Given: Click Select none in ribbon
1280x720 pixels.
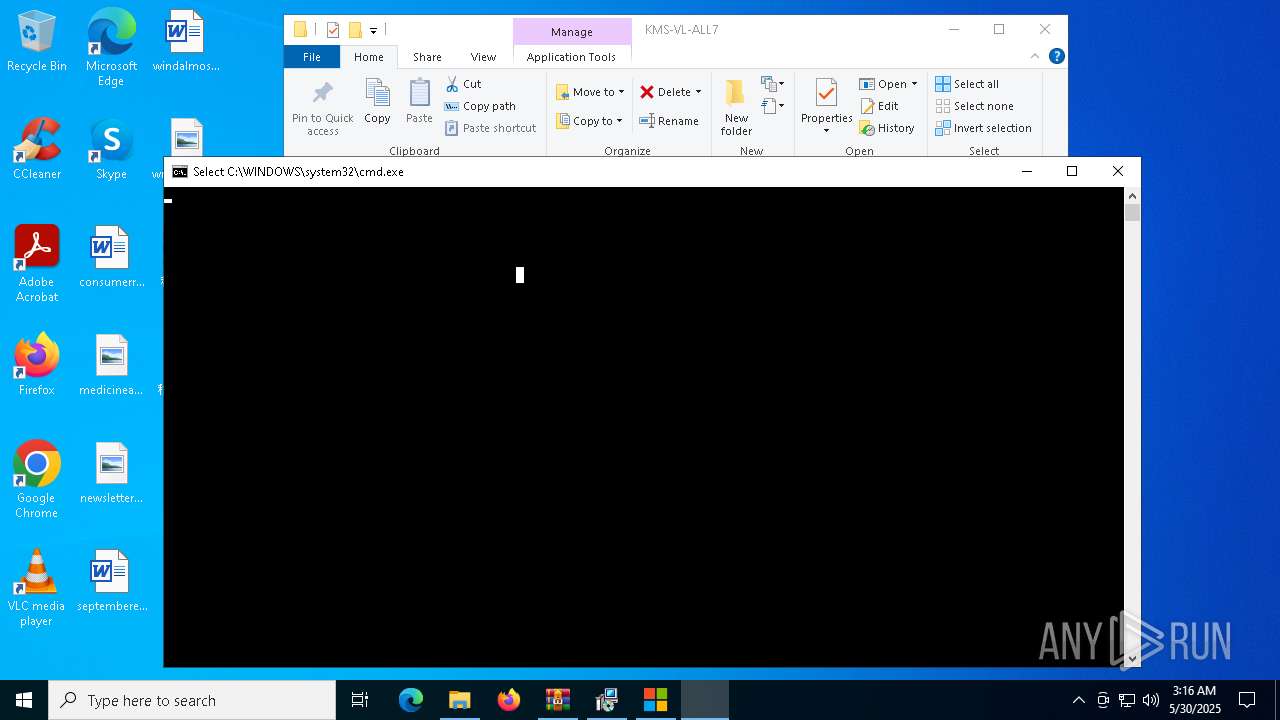Looking at the screenshot, I should [x=974, y=106].
